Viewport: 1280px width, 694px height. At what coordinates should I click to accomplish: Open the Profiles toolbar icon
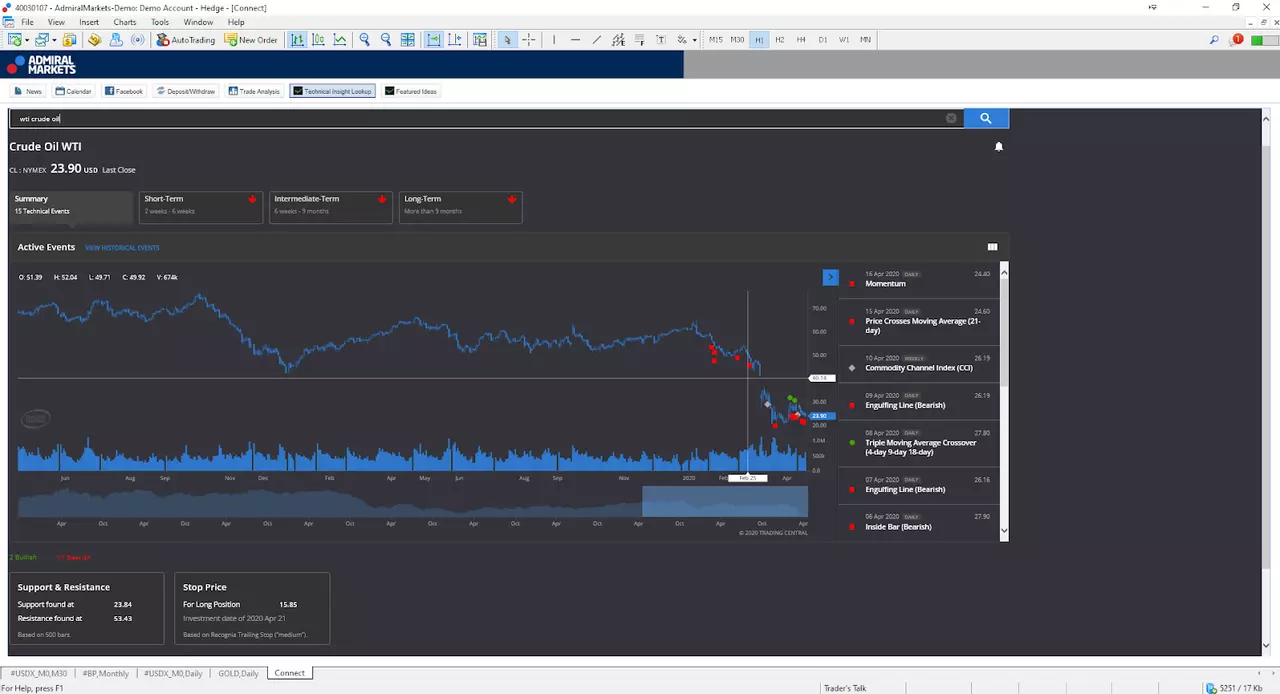coord(43,40)
